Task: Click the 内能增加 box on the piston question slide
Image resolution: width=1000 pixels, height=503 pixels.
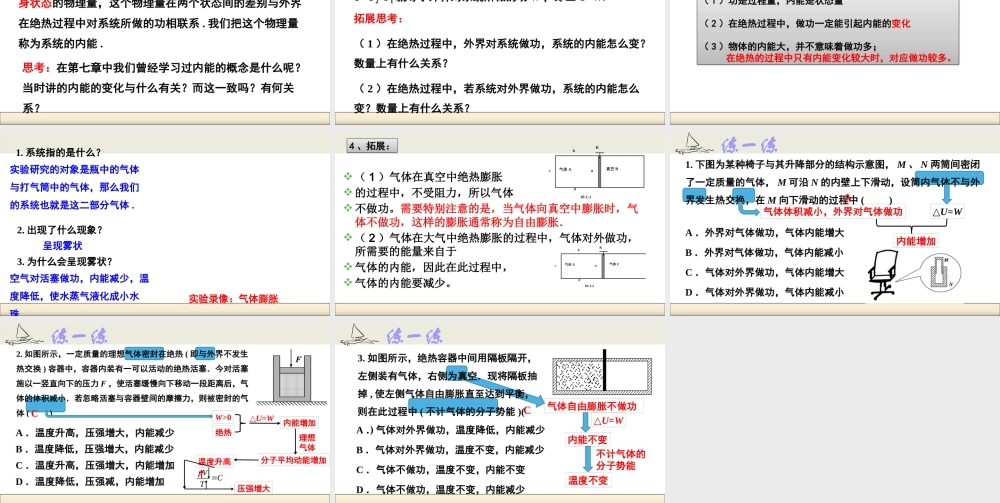Action: [x=300, y=422]
